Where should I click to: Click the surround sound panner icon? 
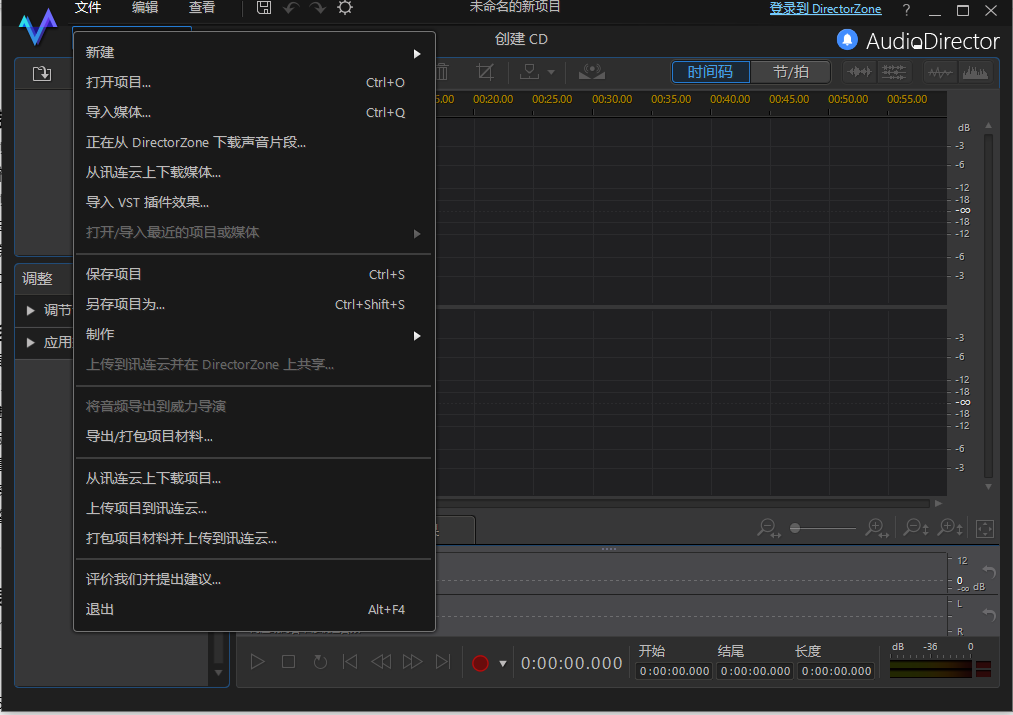(591, 72)
